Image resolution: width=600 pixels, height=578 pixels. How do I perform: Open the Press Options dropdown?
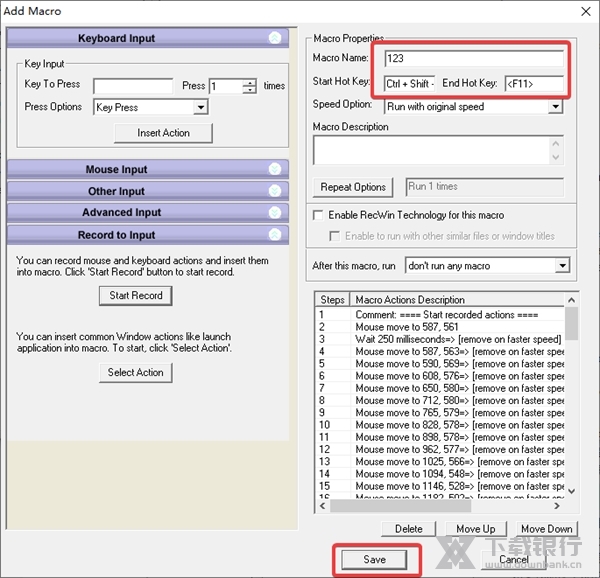[x=201, y=107]
